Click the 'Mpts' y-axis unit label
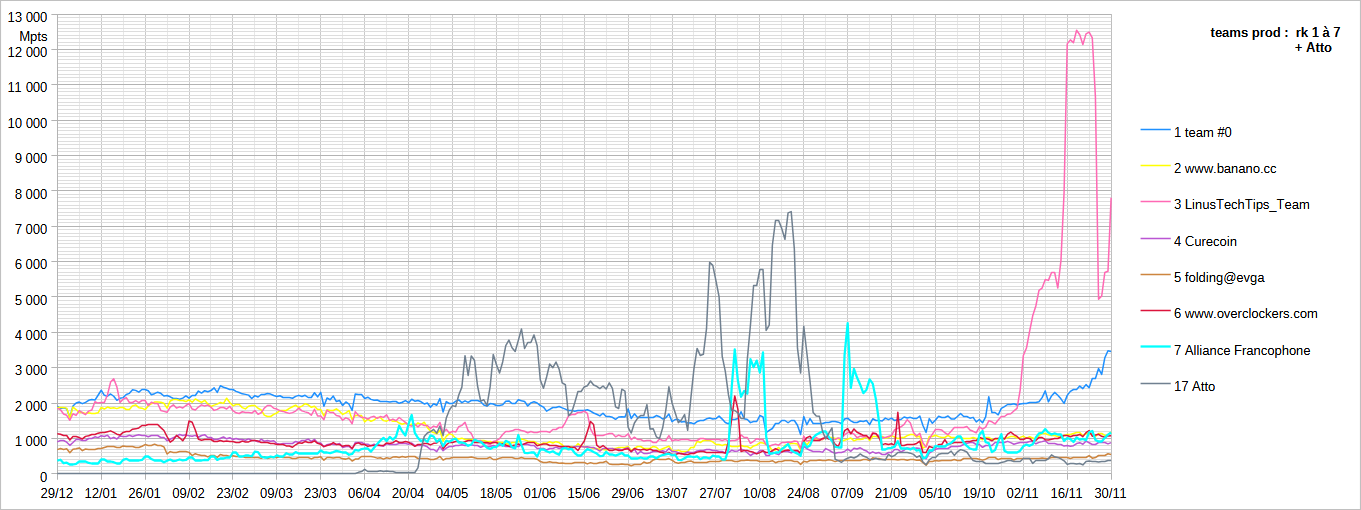The width and height of the screenshot is (1361, 510). point(33,36)
